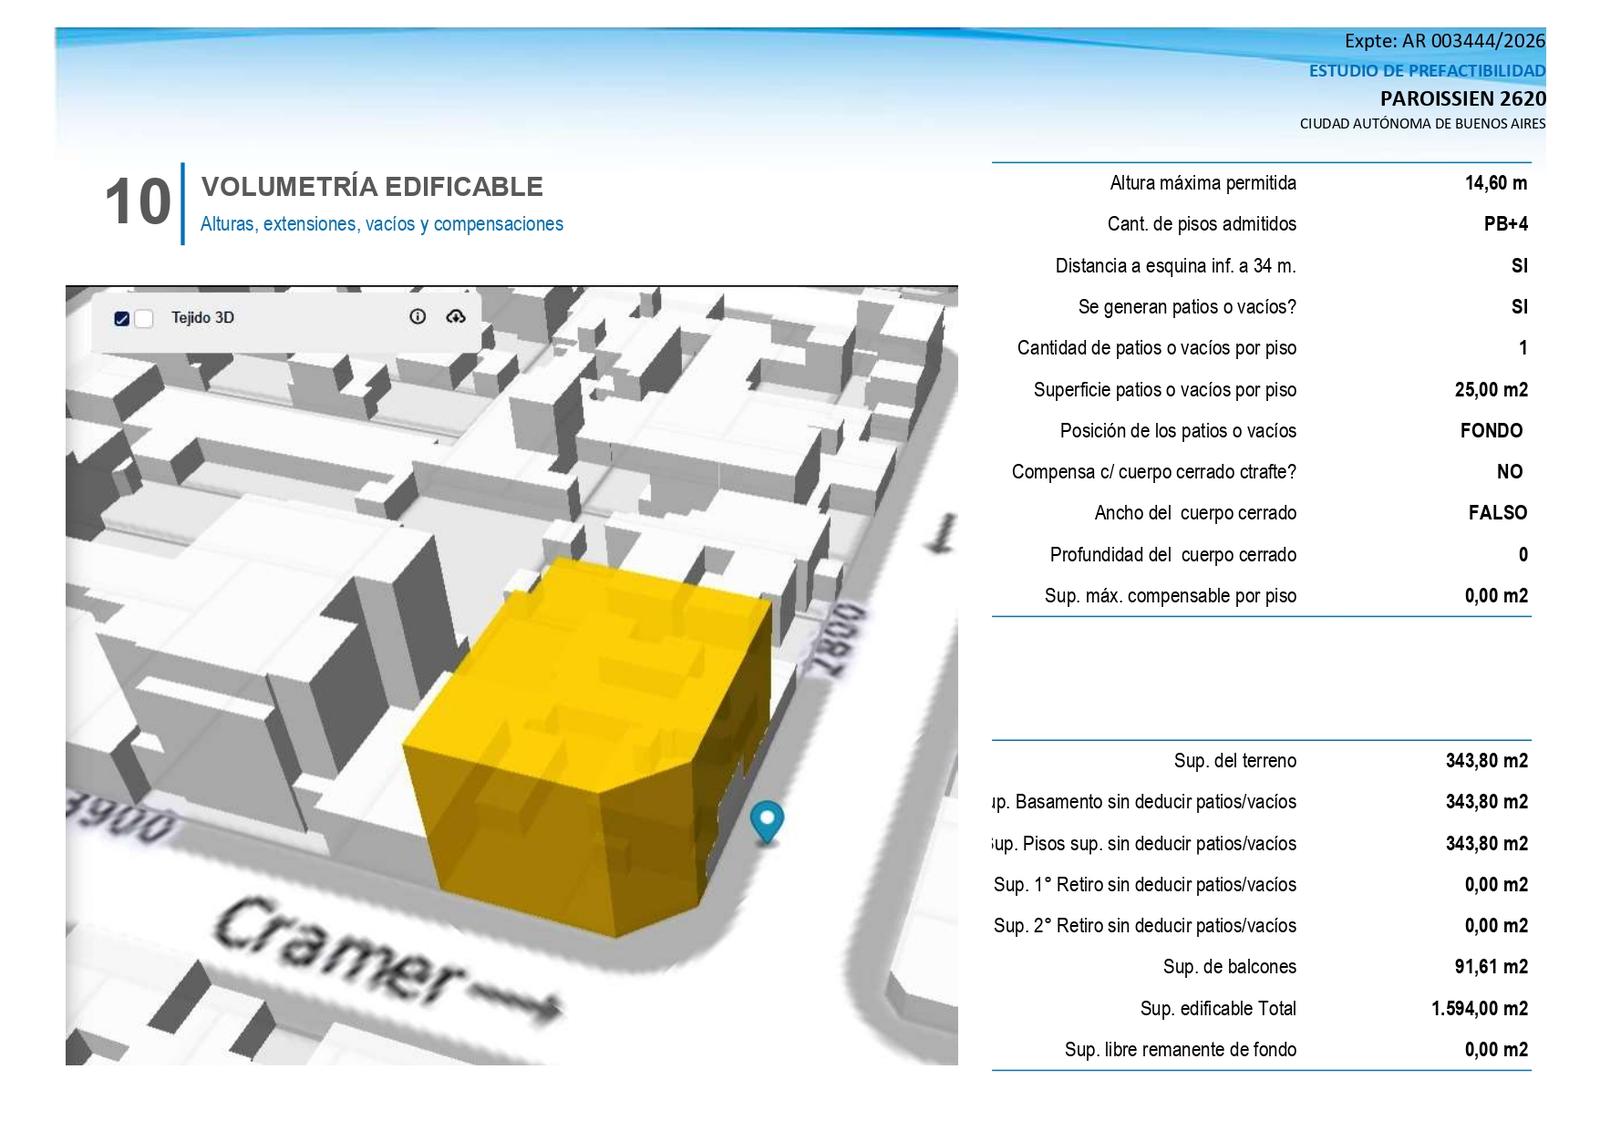Click the 'Expte: AR 003444/2026' header text

1445,41
